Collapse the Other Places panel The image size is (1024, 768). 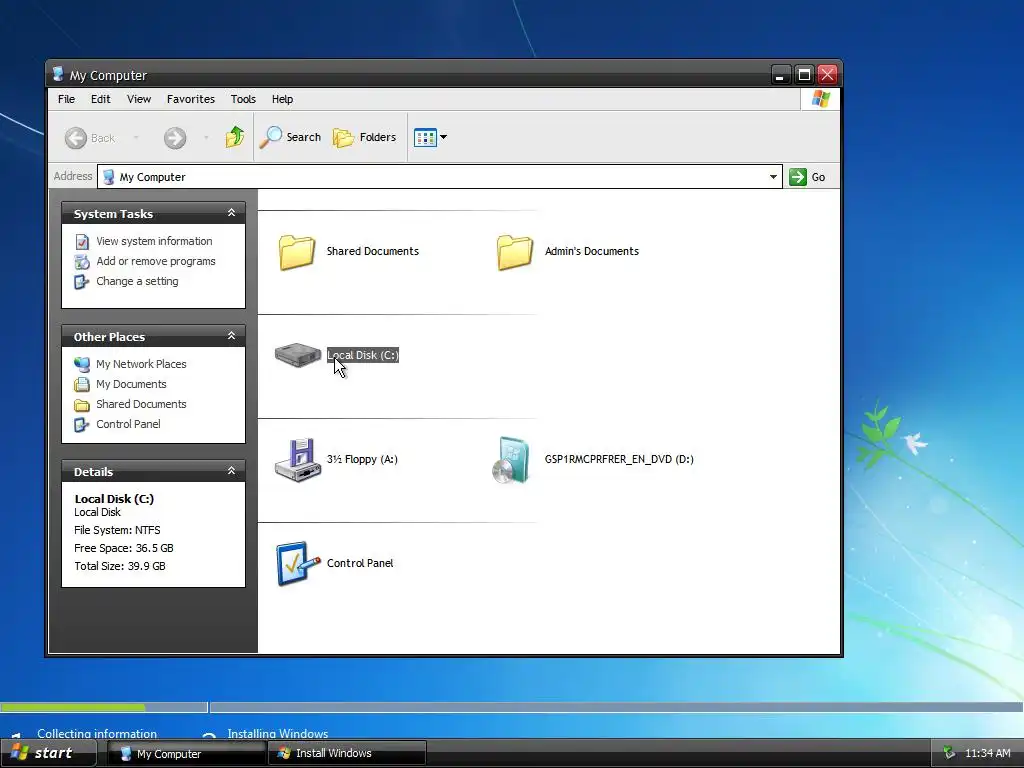tap(231, 336)
